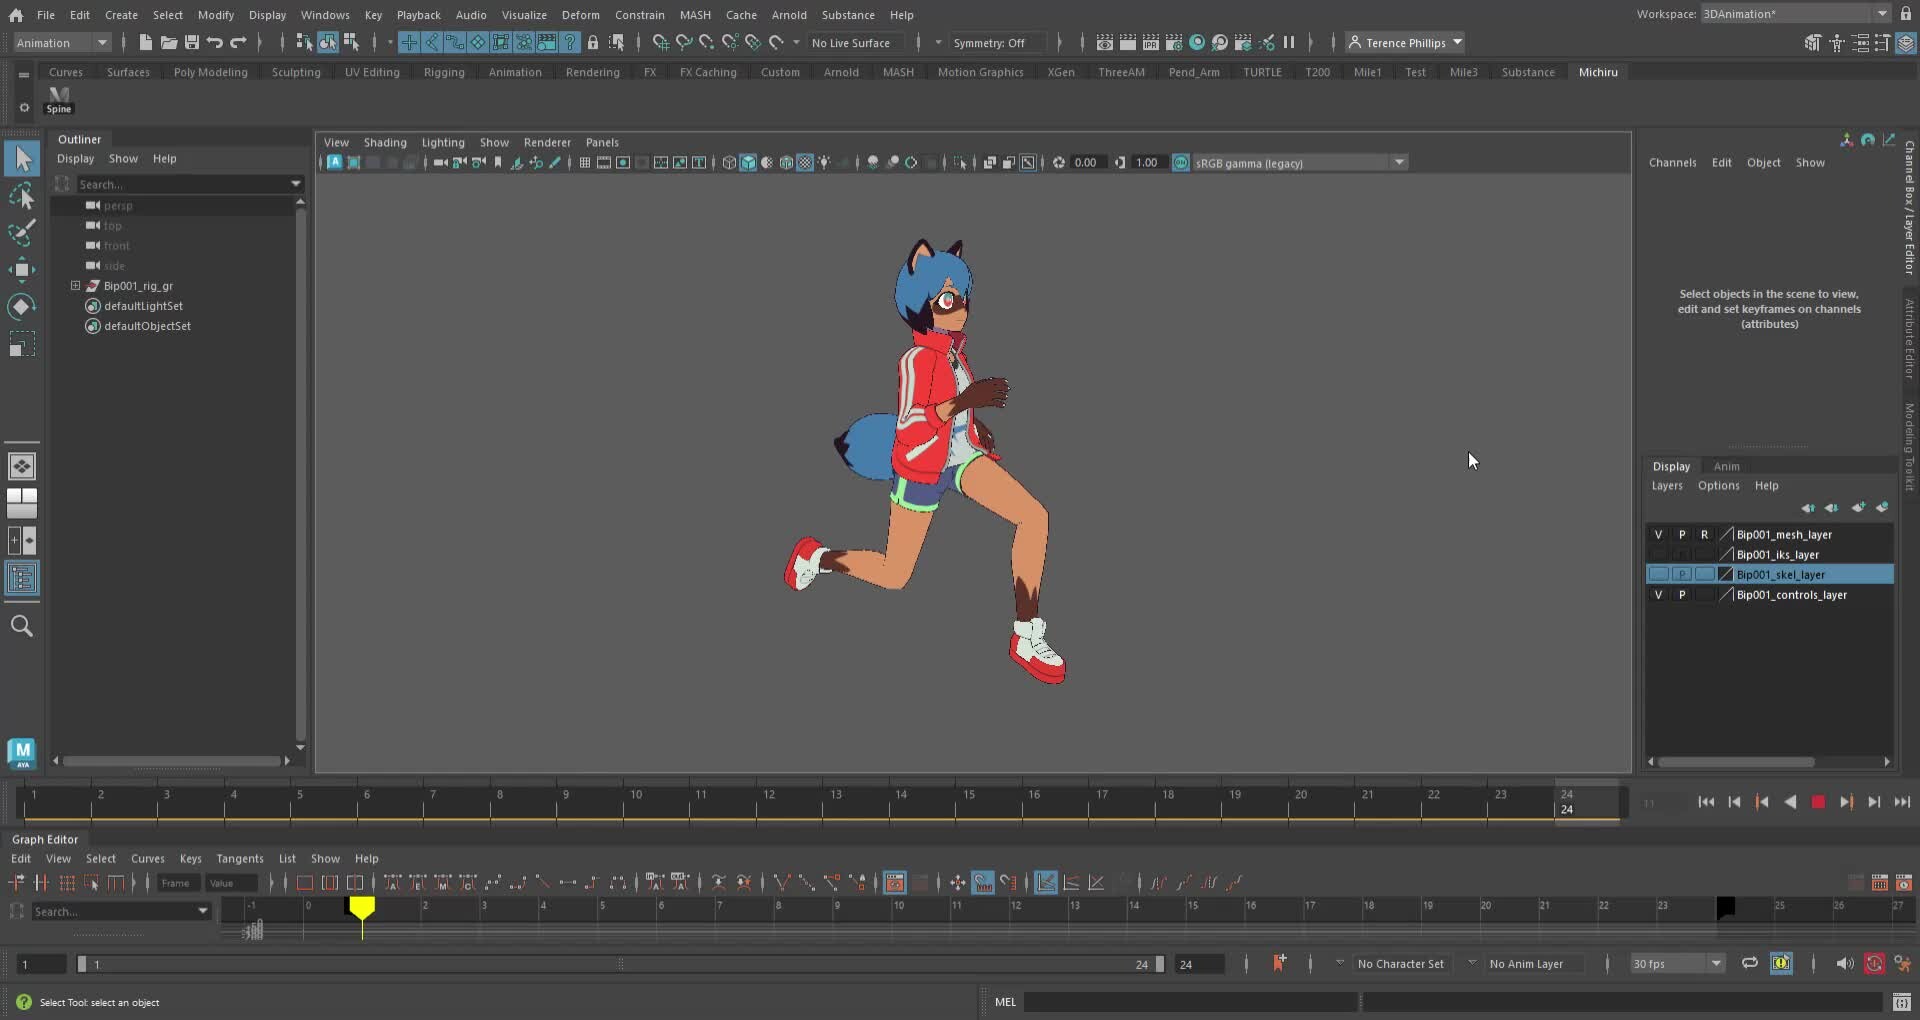
Task: Click the break tangents icon in Graph Editor
Action: click(782, 882)
